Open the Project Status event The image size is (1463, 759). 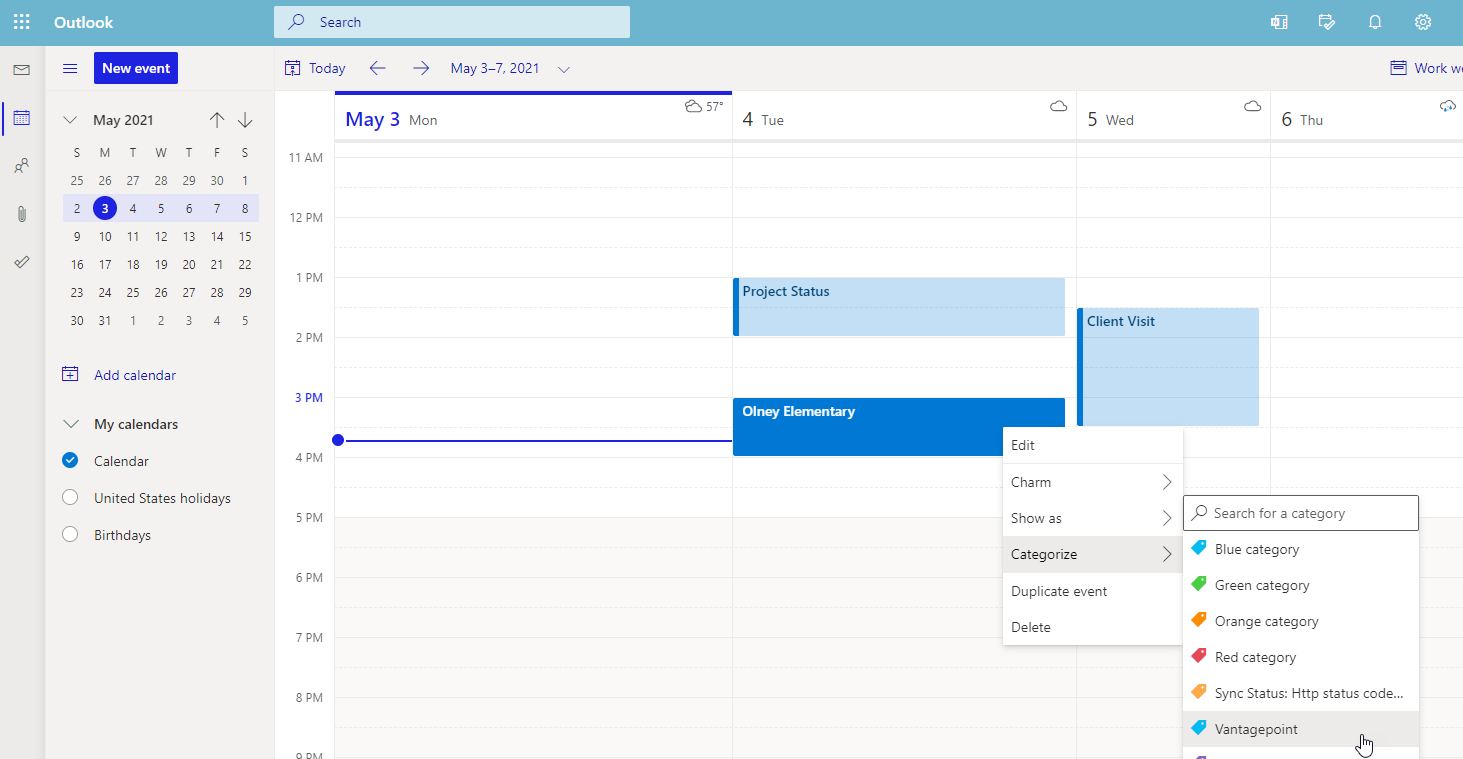(899, 307)
